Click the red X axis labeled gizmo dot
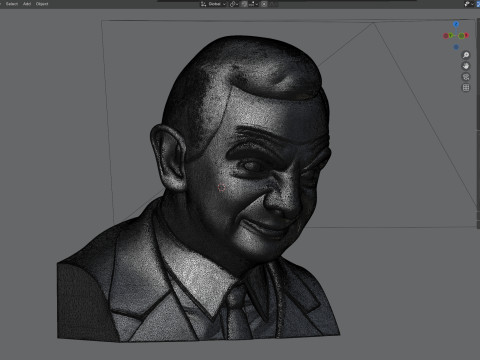Image resolution: width=480 pixels, height=360 pixels. point(466,35)
